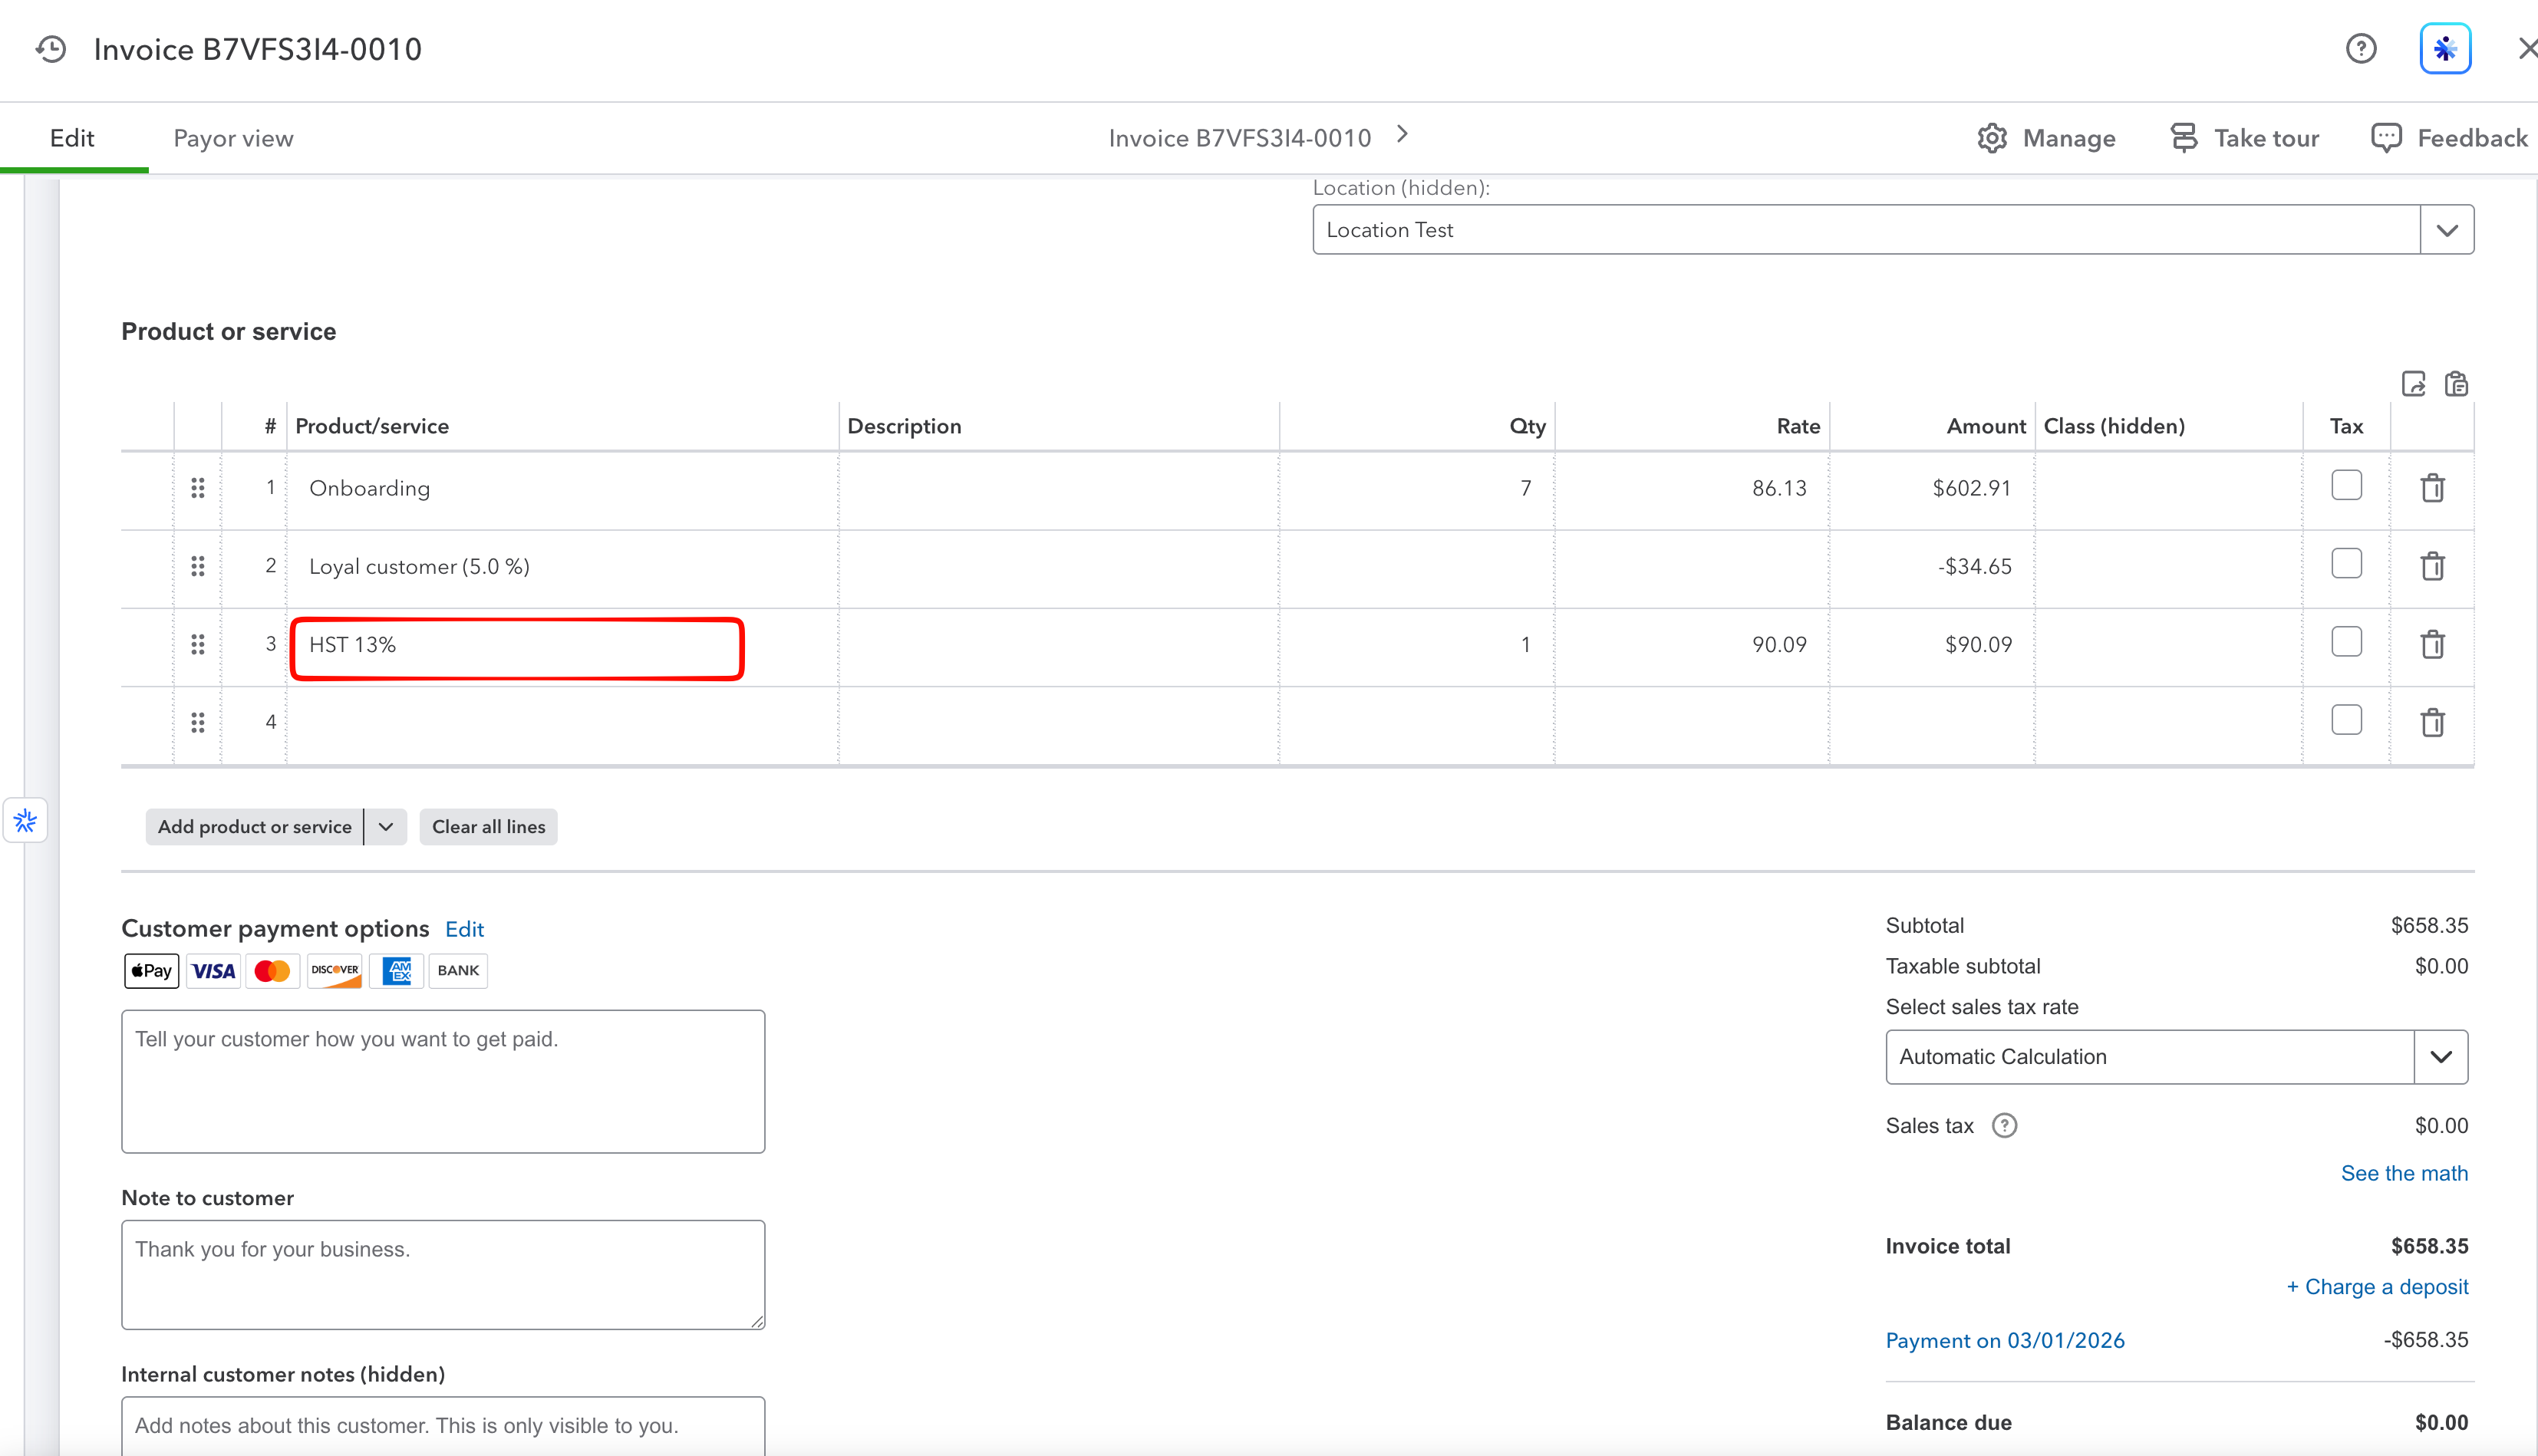Grab drag handle of HST 13% row
The image size is (2538, 1456).
point(198,644)
